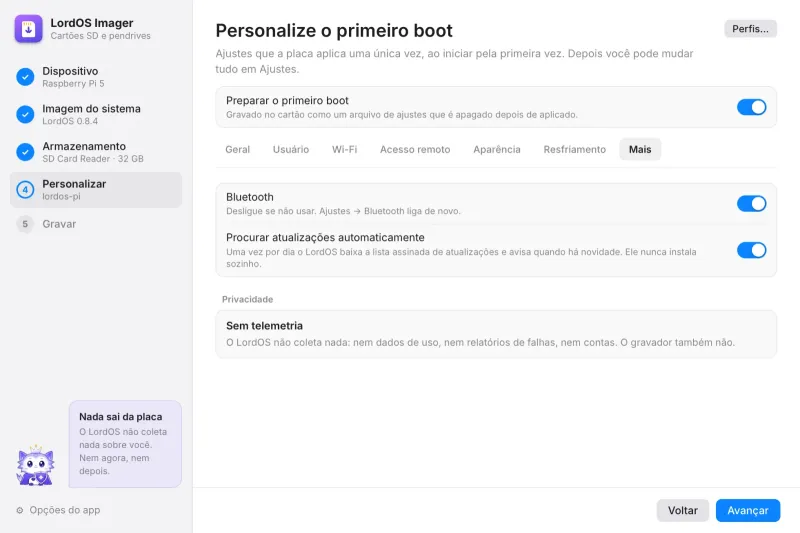Turn off Procurar atualizações automaticamente
800x533 pixels.
coord(751,250)
